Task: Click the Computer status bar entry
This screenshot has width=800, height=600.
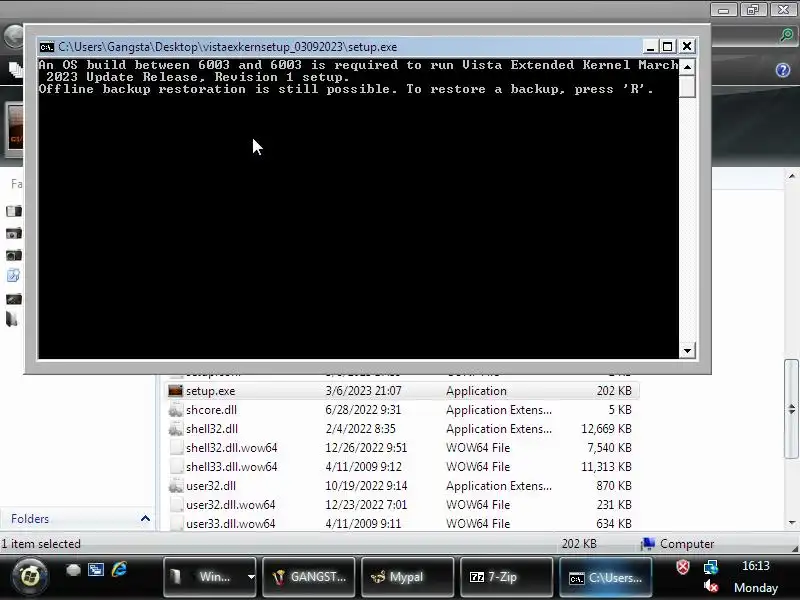Action: tap(678, 544)
